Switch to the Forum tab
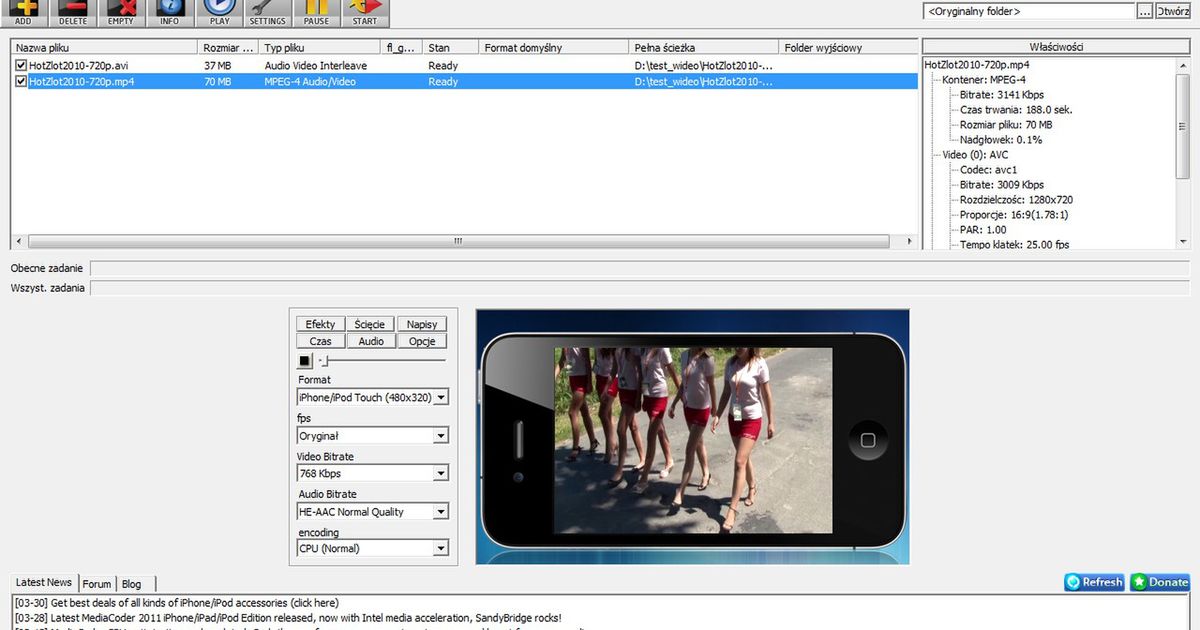This screenshot has width=1200, height=630. 96,584
